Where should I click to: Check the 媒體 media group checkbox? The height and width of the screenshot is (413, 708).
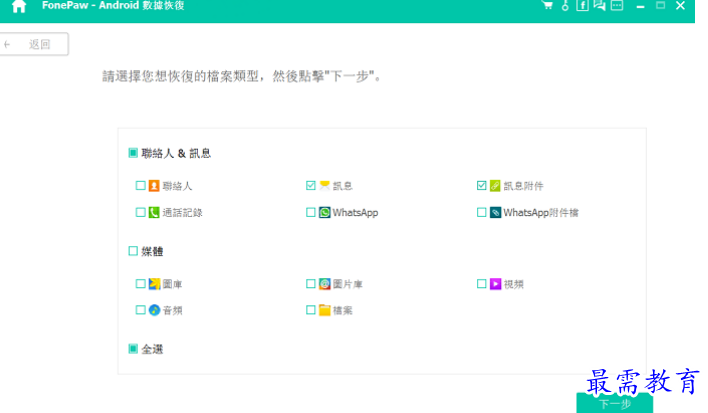click(x=133, y=251)
